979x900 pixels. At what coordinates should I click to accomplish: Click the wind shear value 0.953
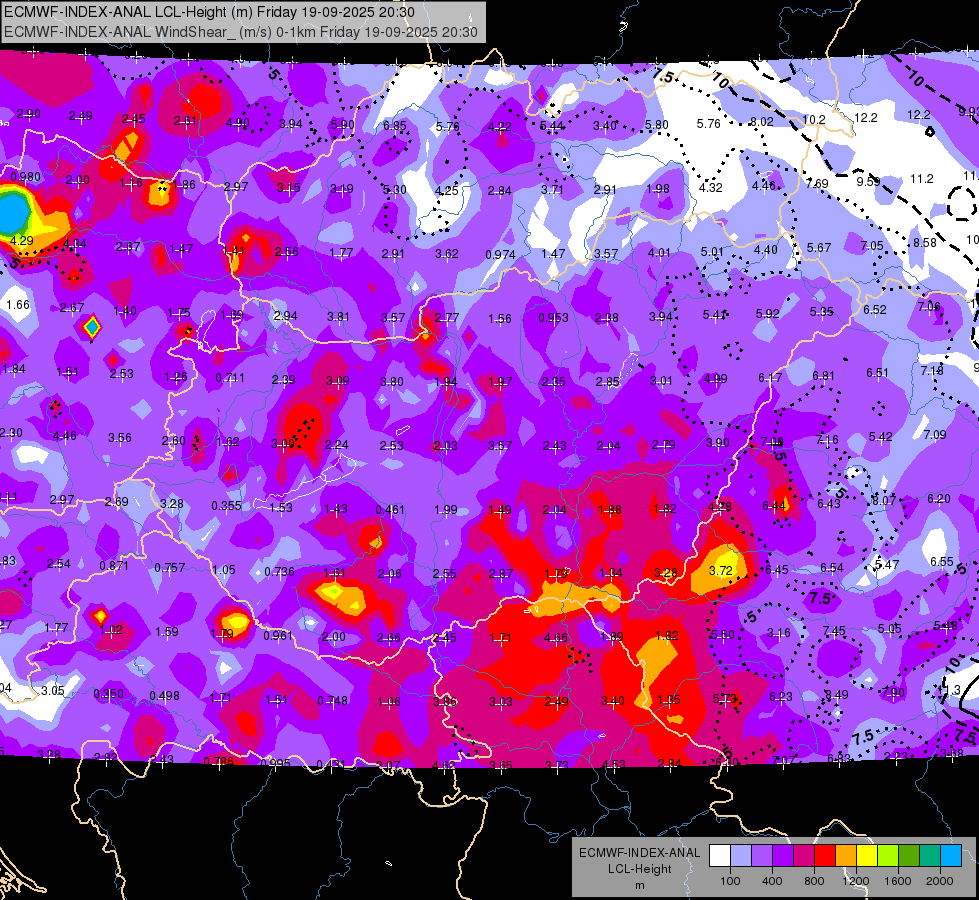pos(553,317)
